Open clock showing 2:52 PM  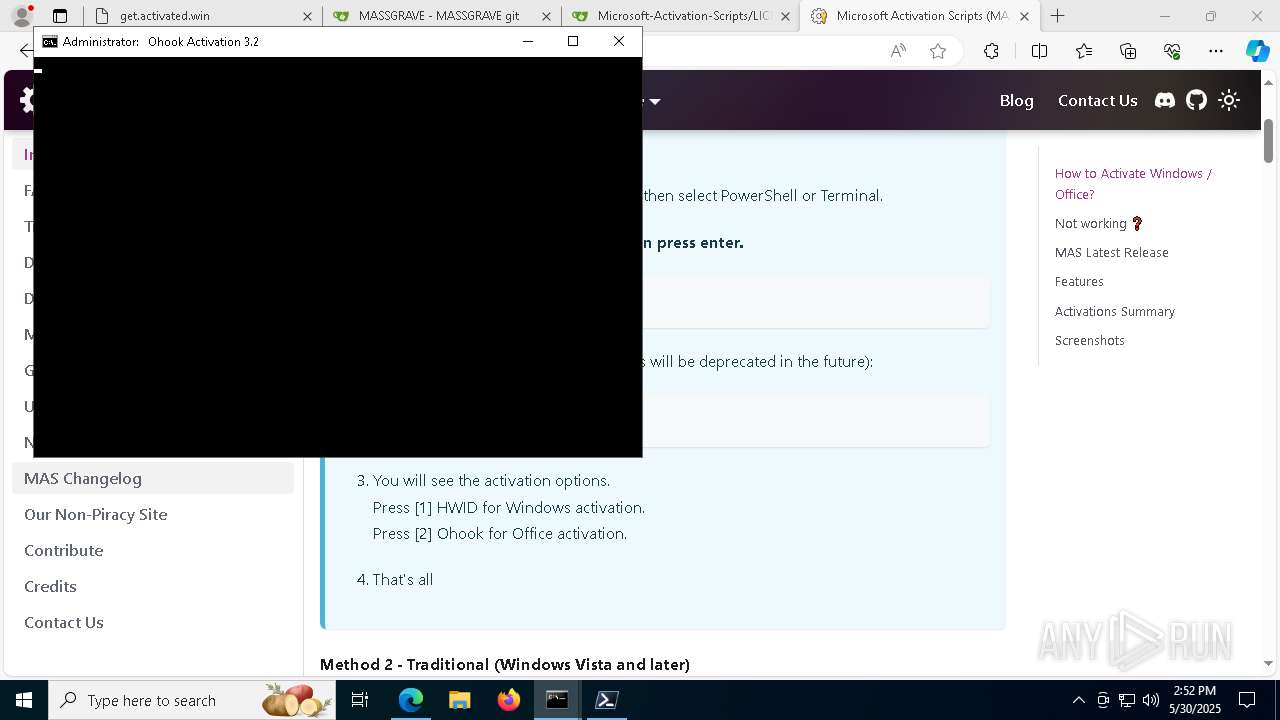1195,700
